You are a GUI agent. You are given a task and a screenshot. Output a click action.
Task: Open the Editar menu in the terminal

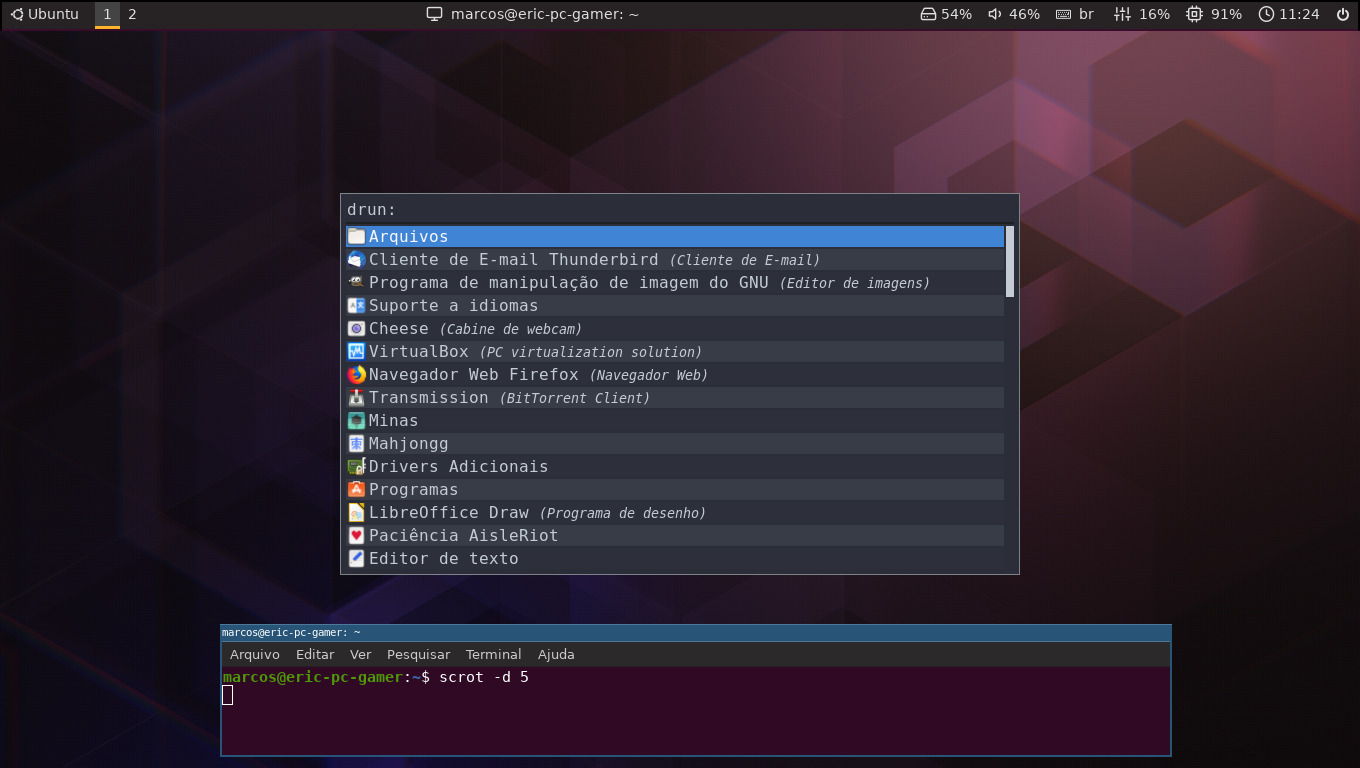pos(315,654)
